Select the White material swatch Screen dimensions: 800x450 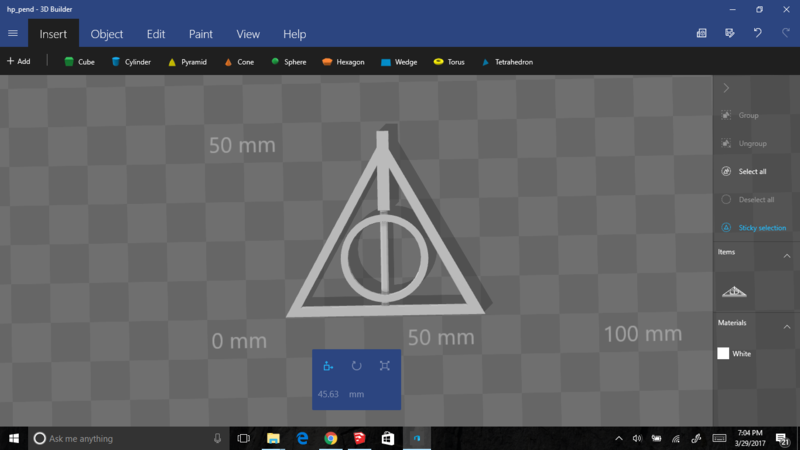pos(723,353)
